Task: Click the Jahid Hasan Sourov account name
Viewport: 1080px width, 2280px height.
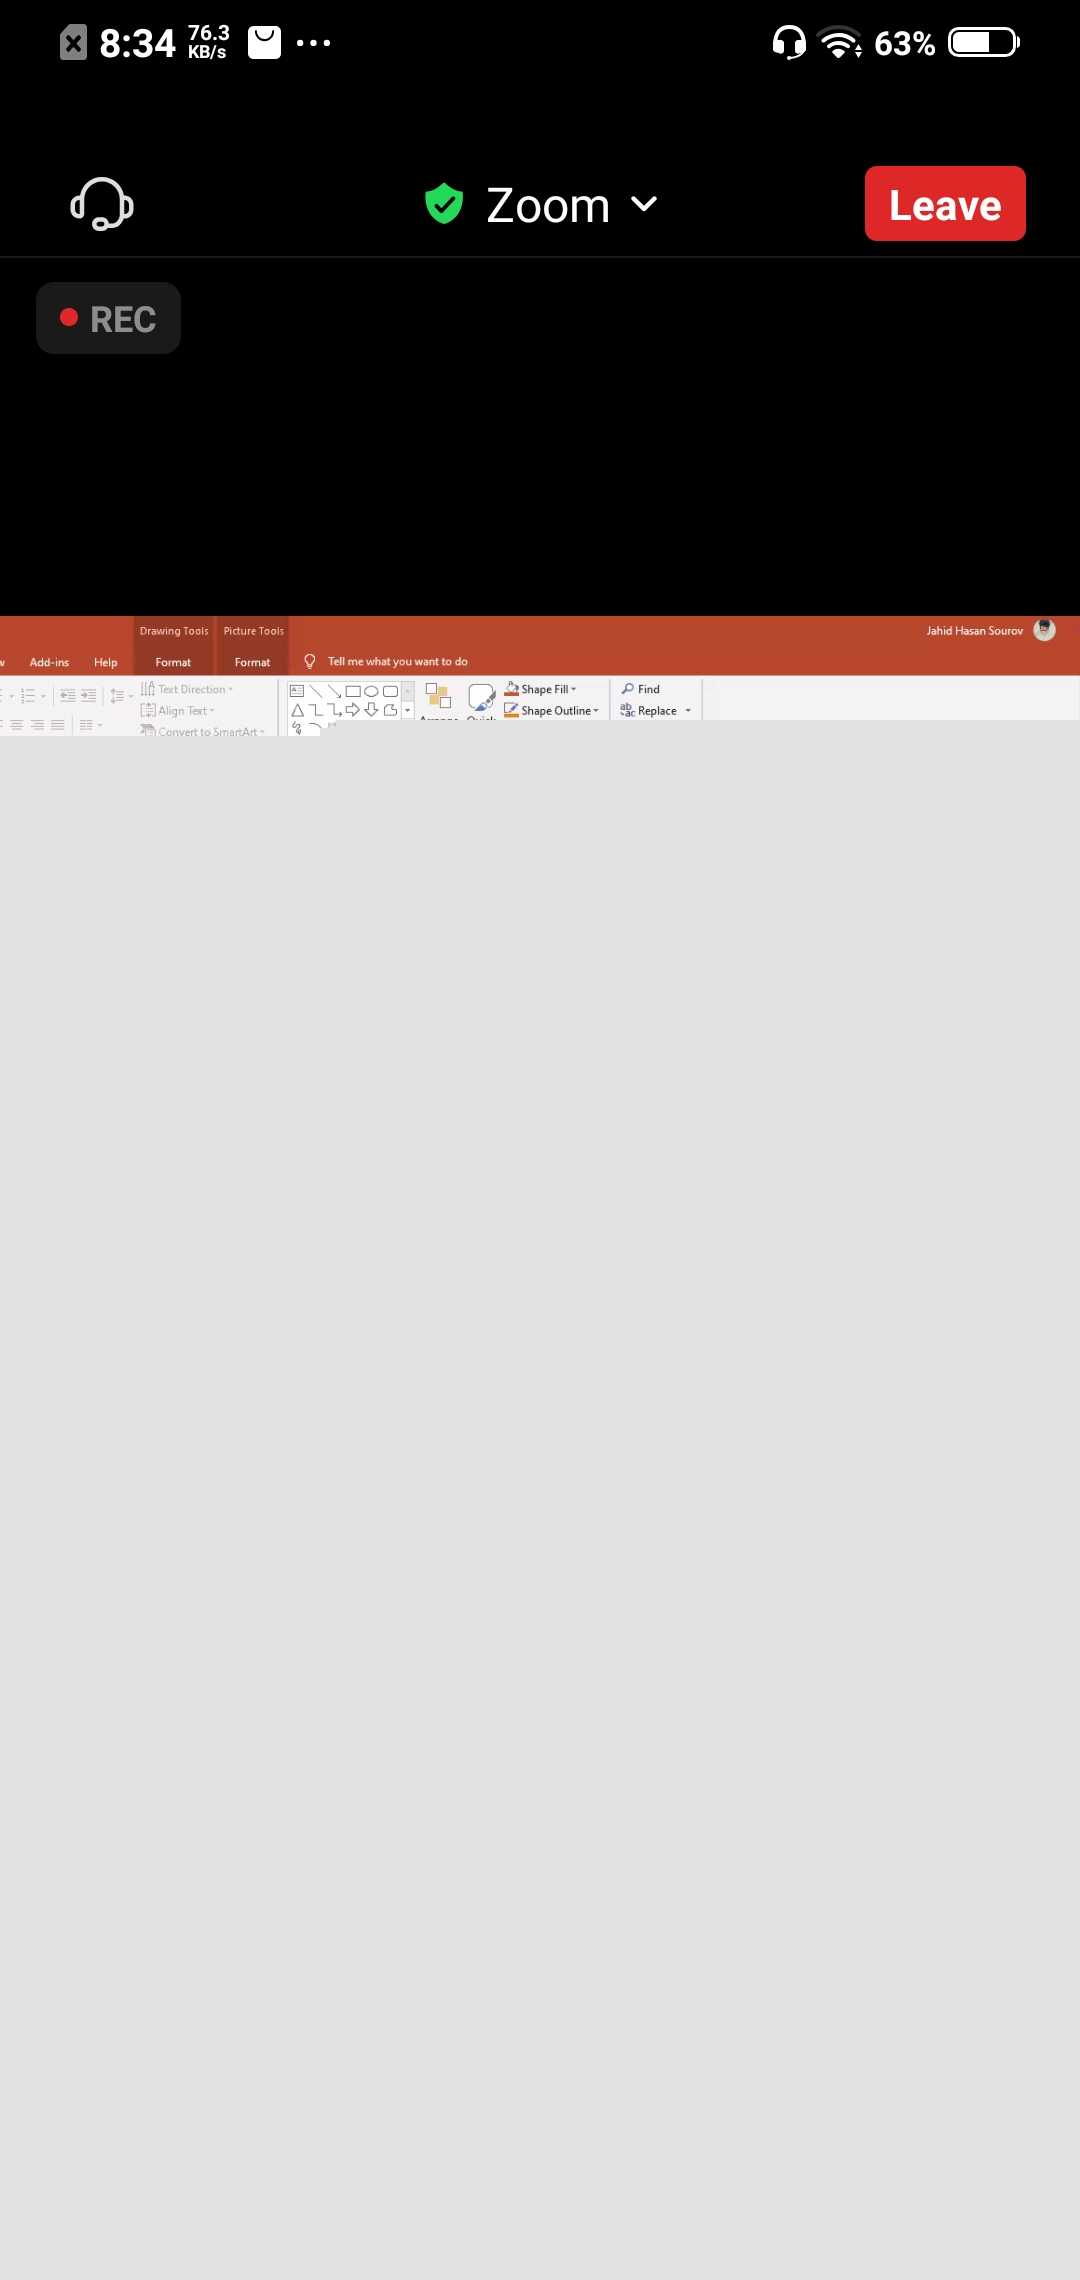Action: (974, 630)
